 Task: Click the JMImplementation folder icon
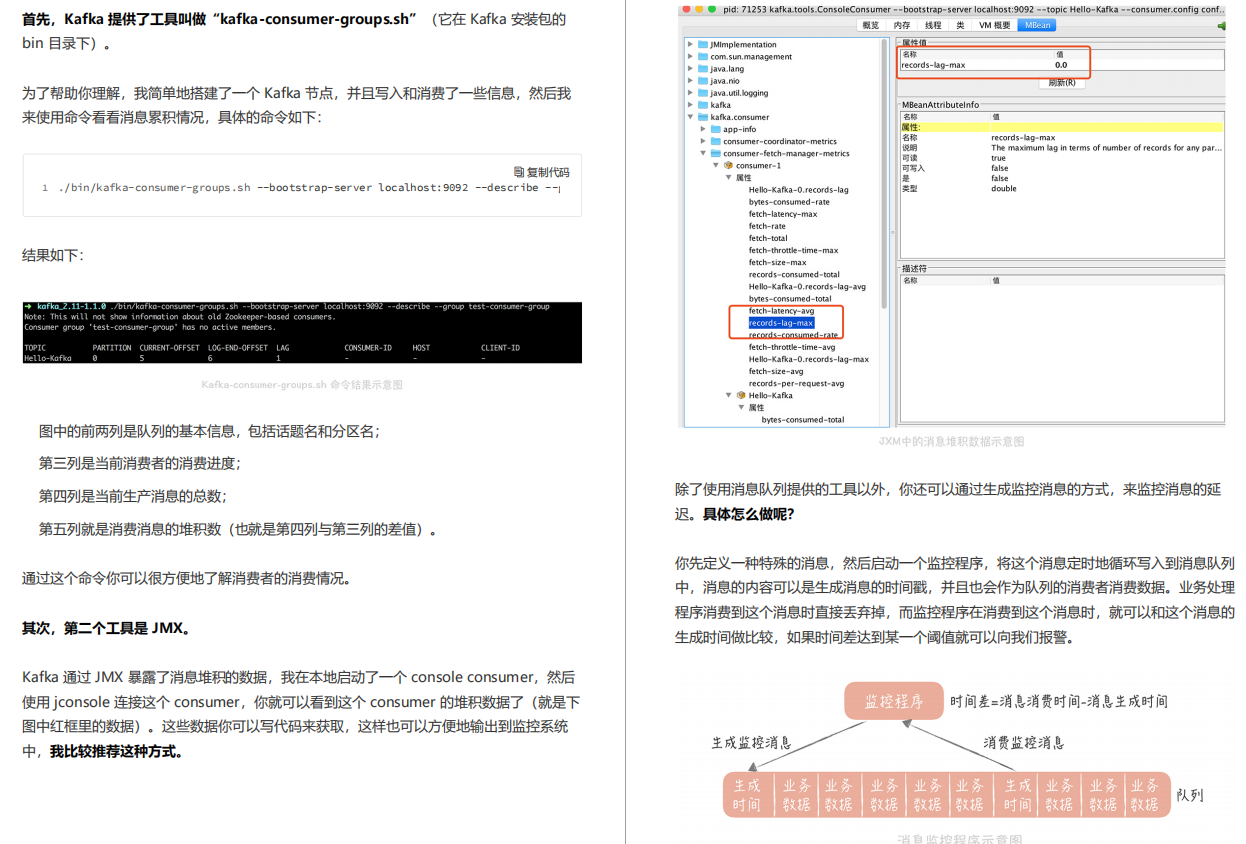click(x=703, y=45)
